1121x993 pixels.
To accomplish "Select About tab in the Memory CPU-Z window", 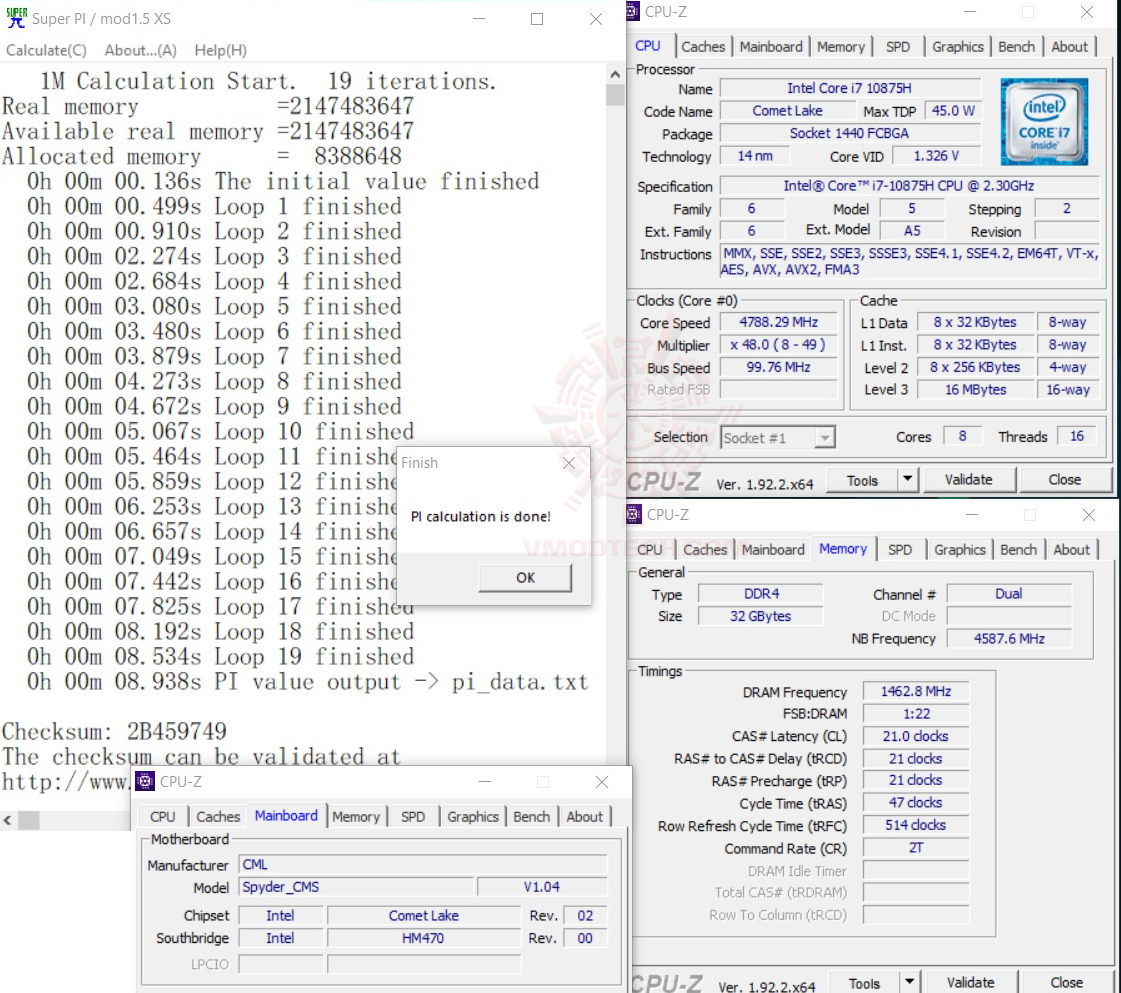I will pyautogui.click(x=1071, y=550).
